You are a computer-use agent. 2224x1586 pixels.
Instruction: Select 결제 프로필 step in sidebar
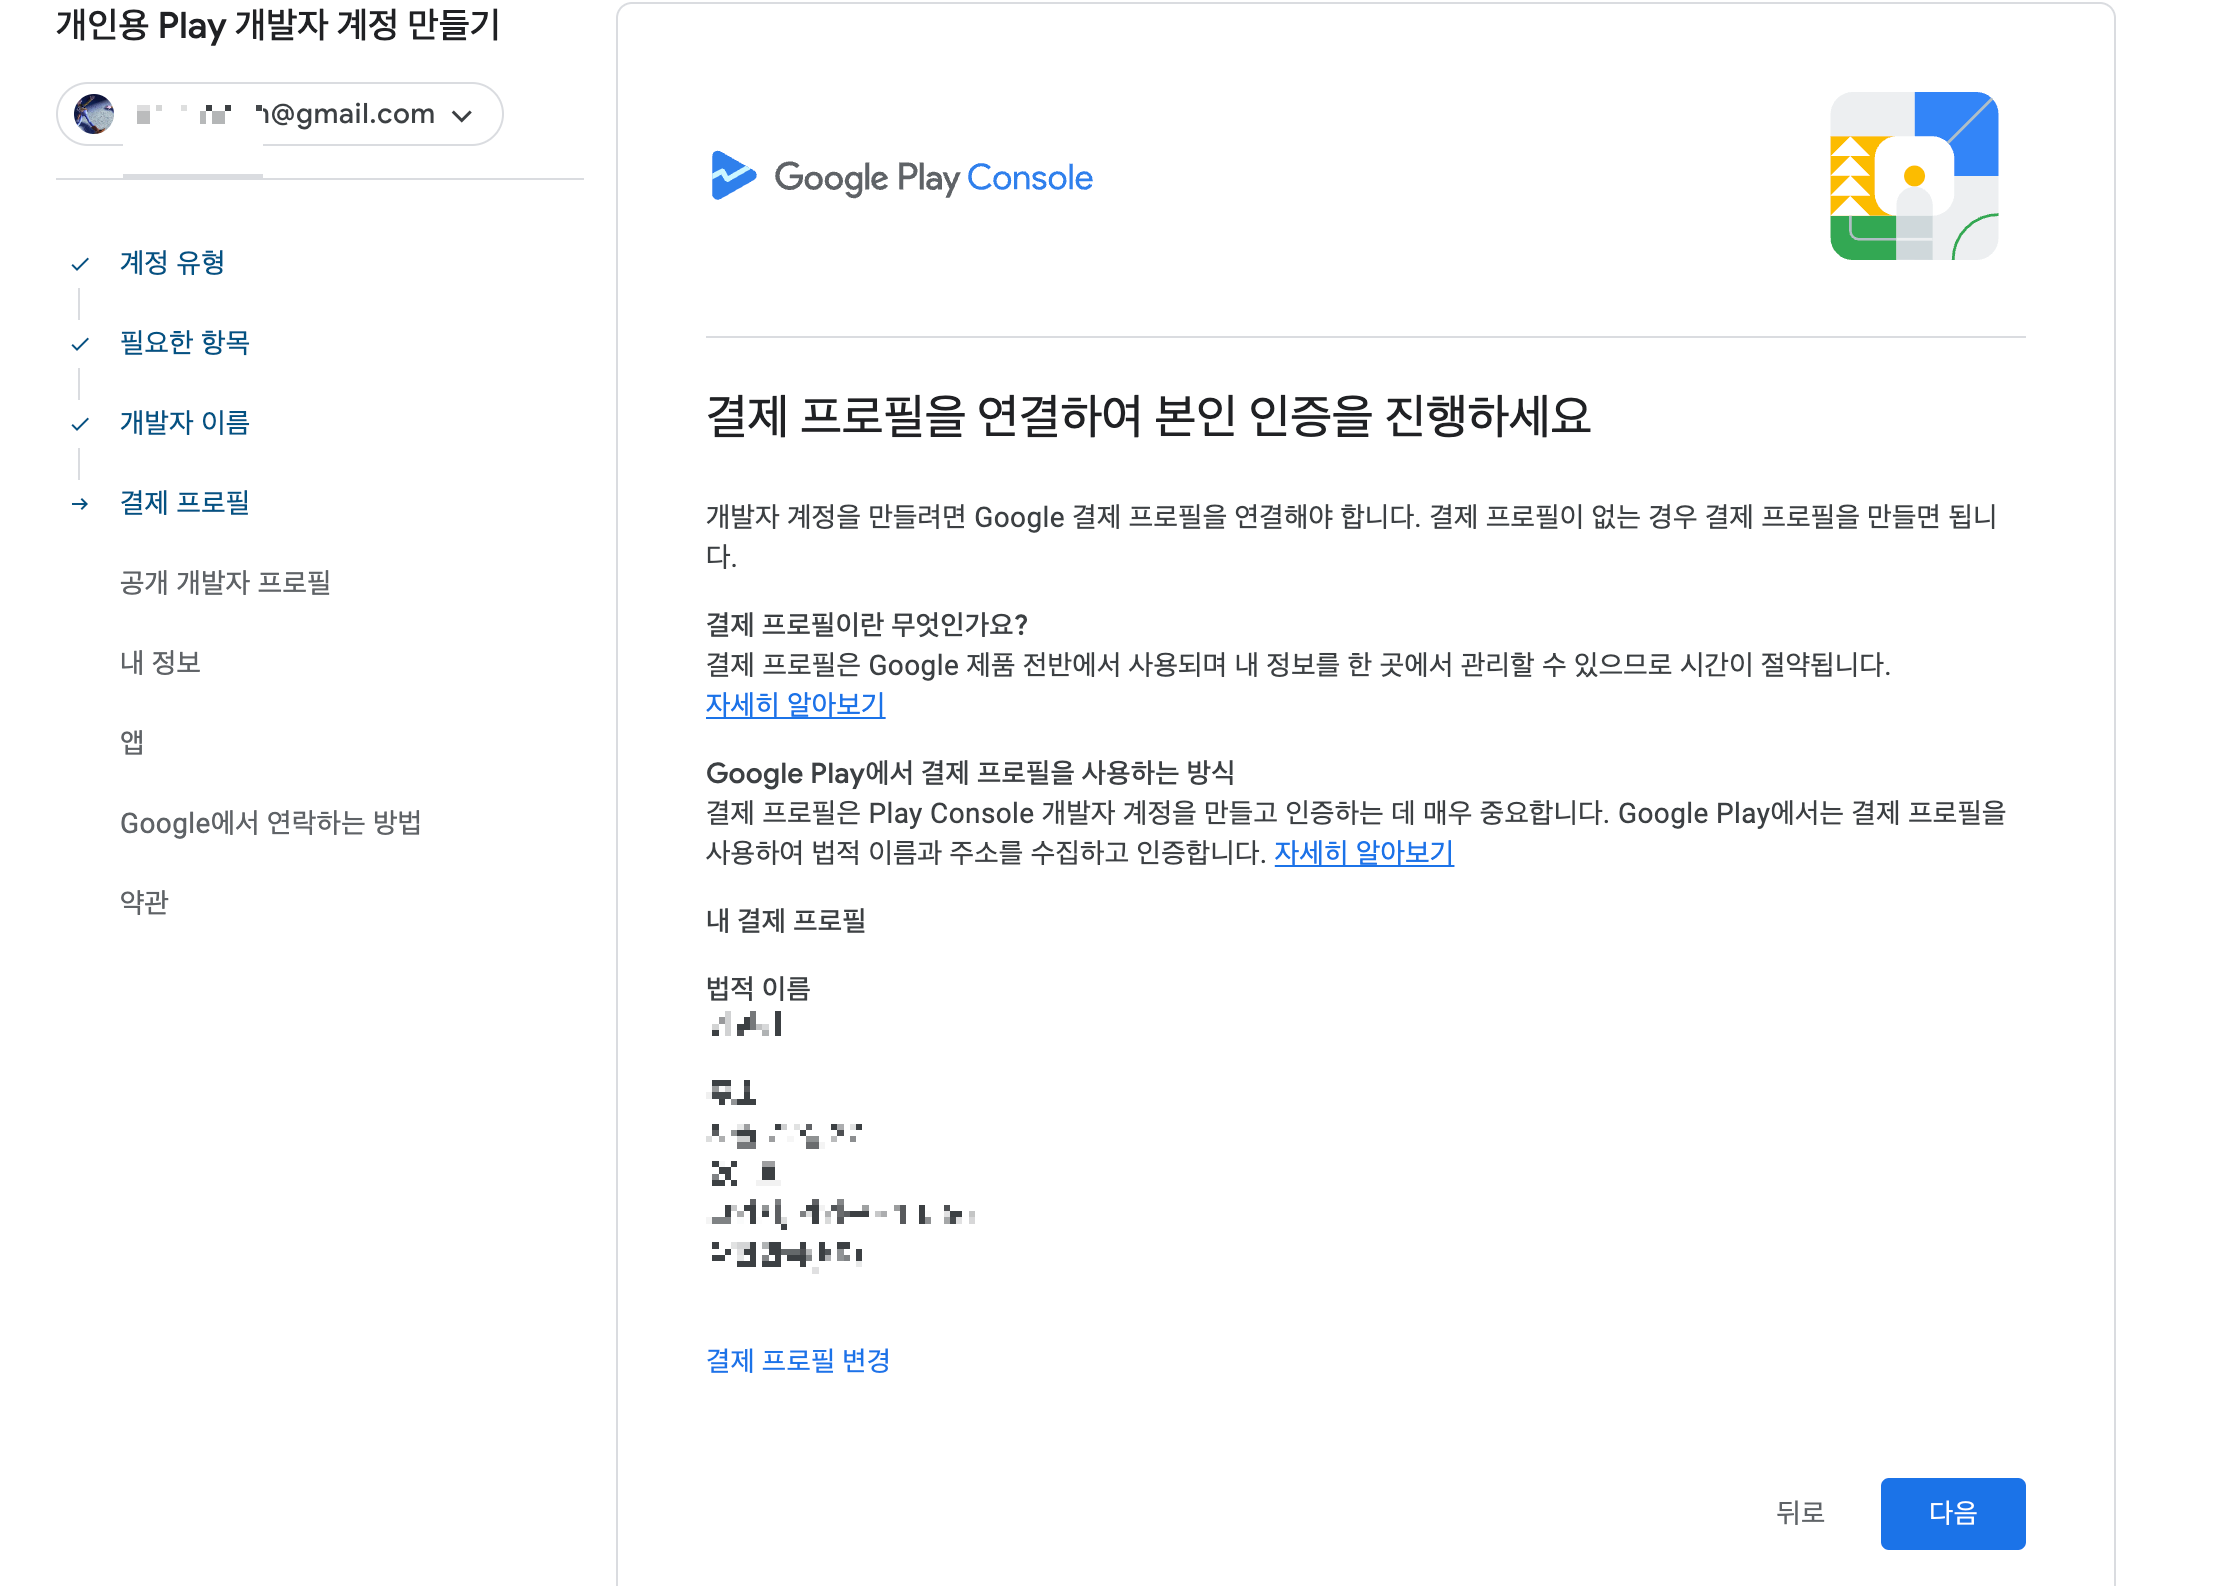(x=184, y=502)
